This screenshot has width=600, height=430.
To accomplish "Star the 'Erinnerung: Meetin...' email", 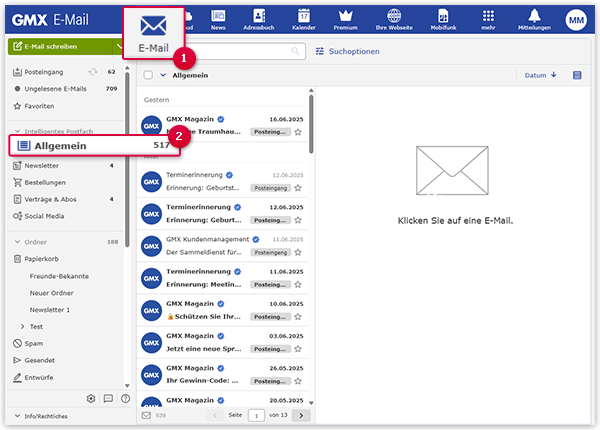I will click(x=298, y=284).
